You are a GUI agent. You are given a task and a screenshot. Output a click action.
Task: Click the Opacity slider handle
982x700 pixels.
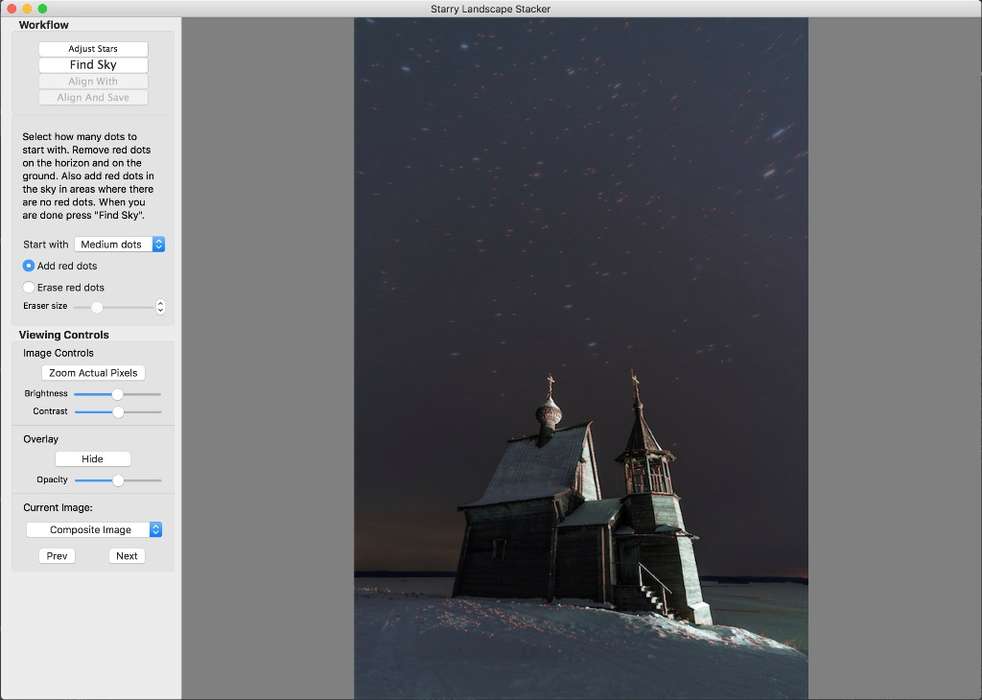tap(118, 480)
